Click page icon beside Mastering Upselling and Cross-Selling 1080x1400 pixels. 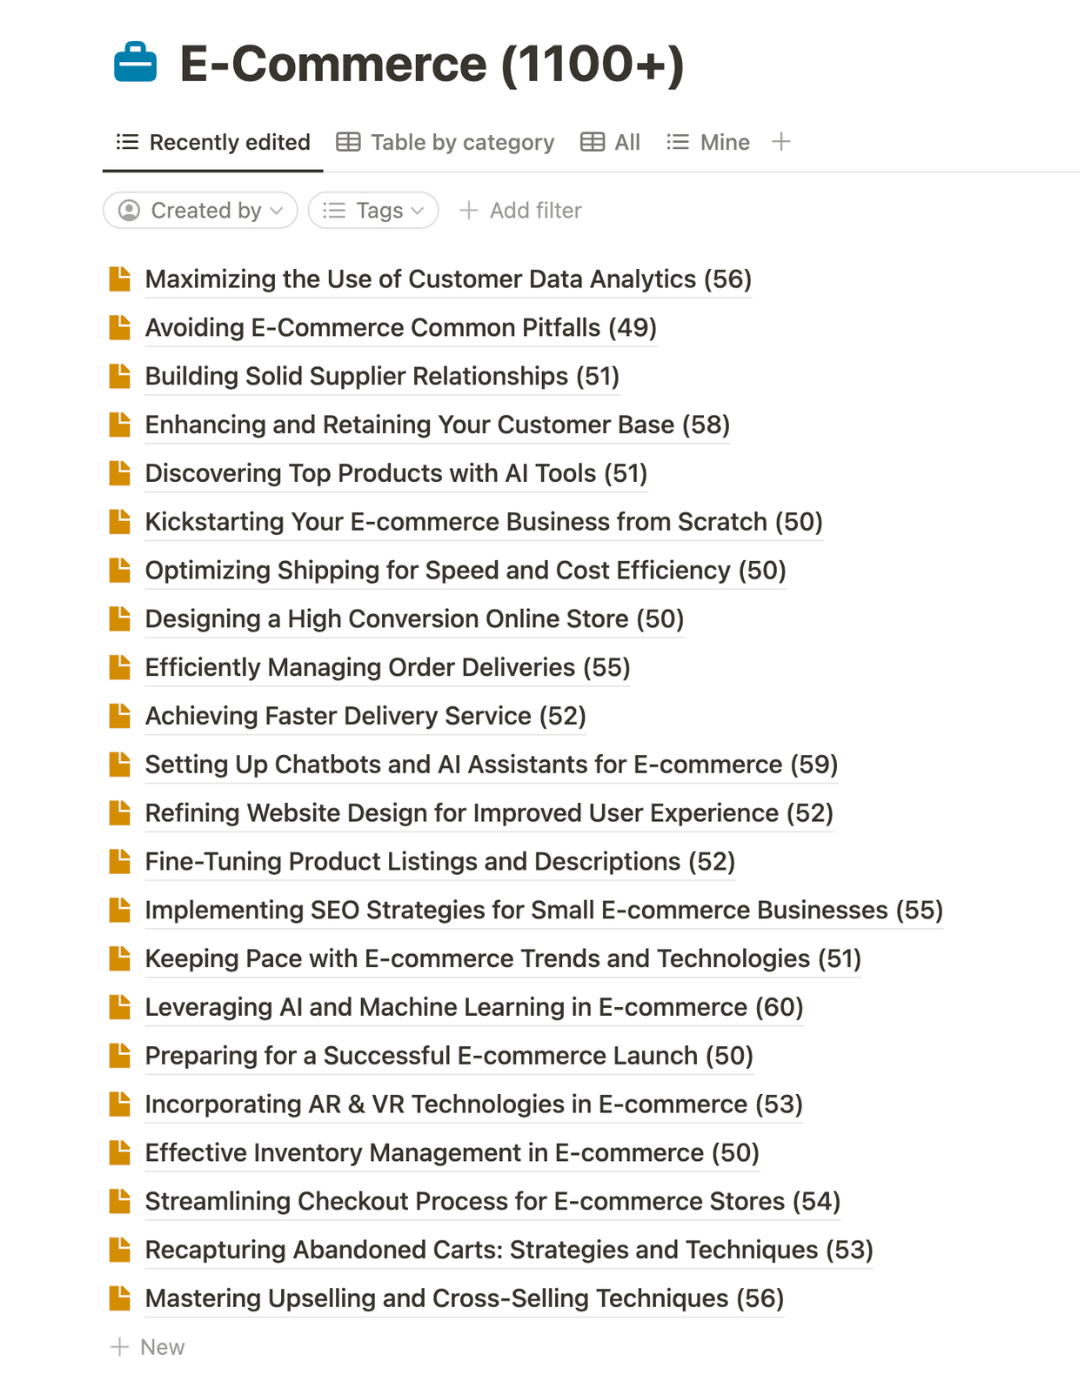120,1298
